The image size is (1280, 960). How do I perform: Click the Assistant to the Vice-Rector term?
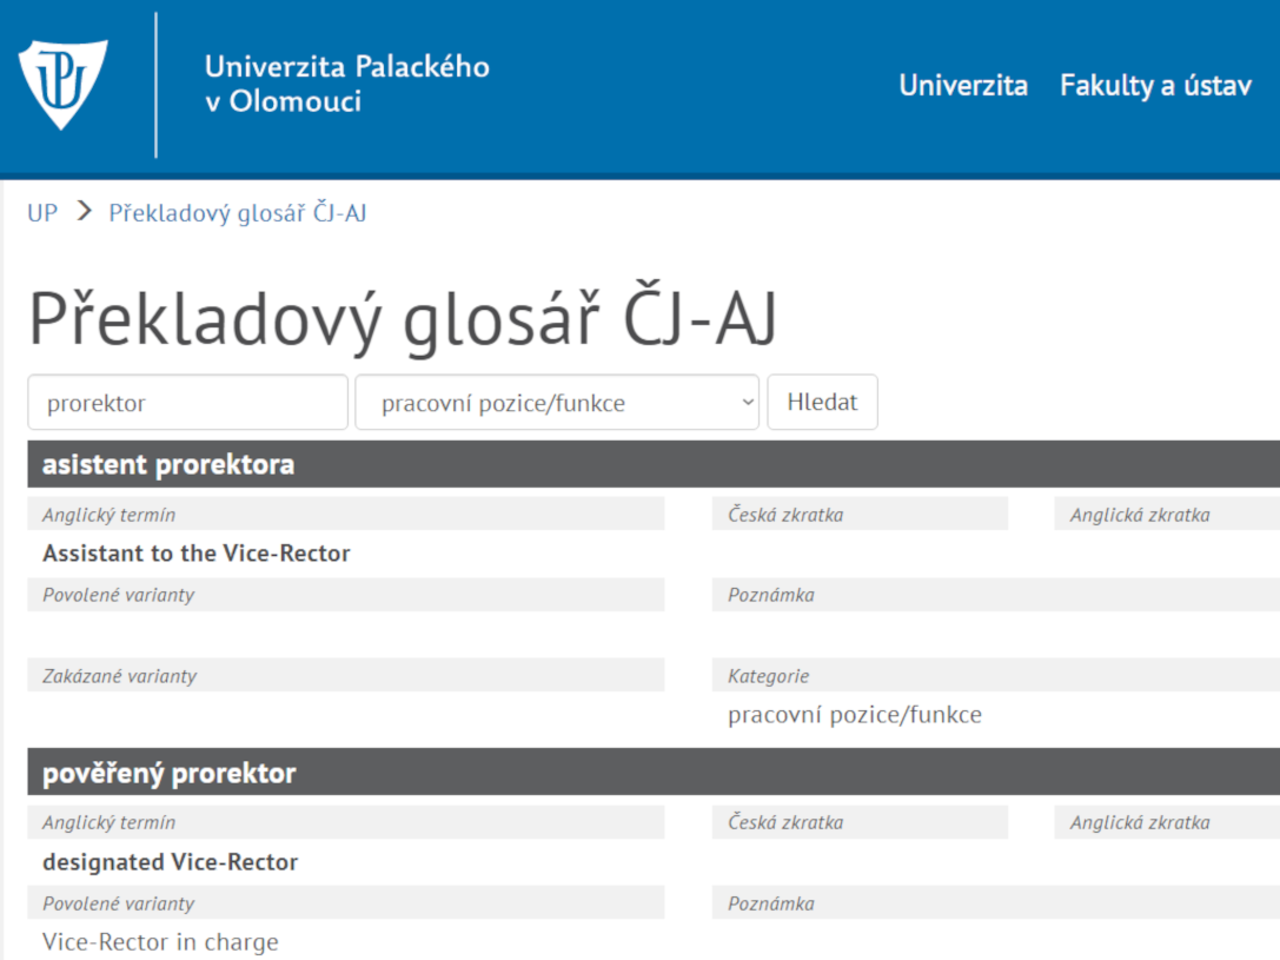tap(196, 554)
